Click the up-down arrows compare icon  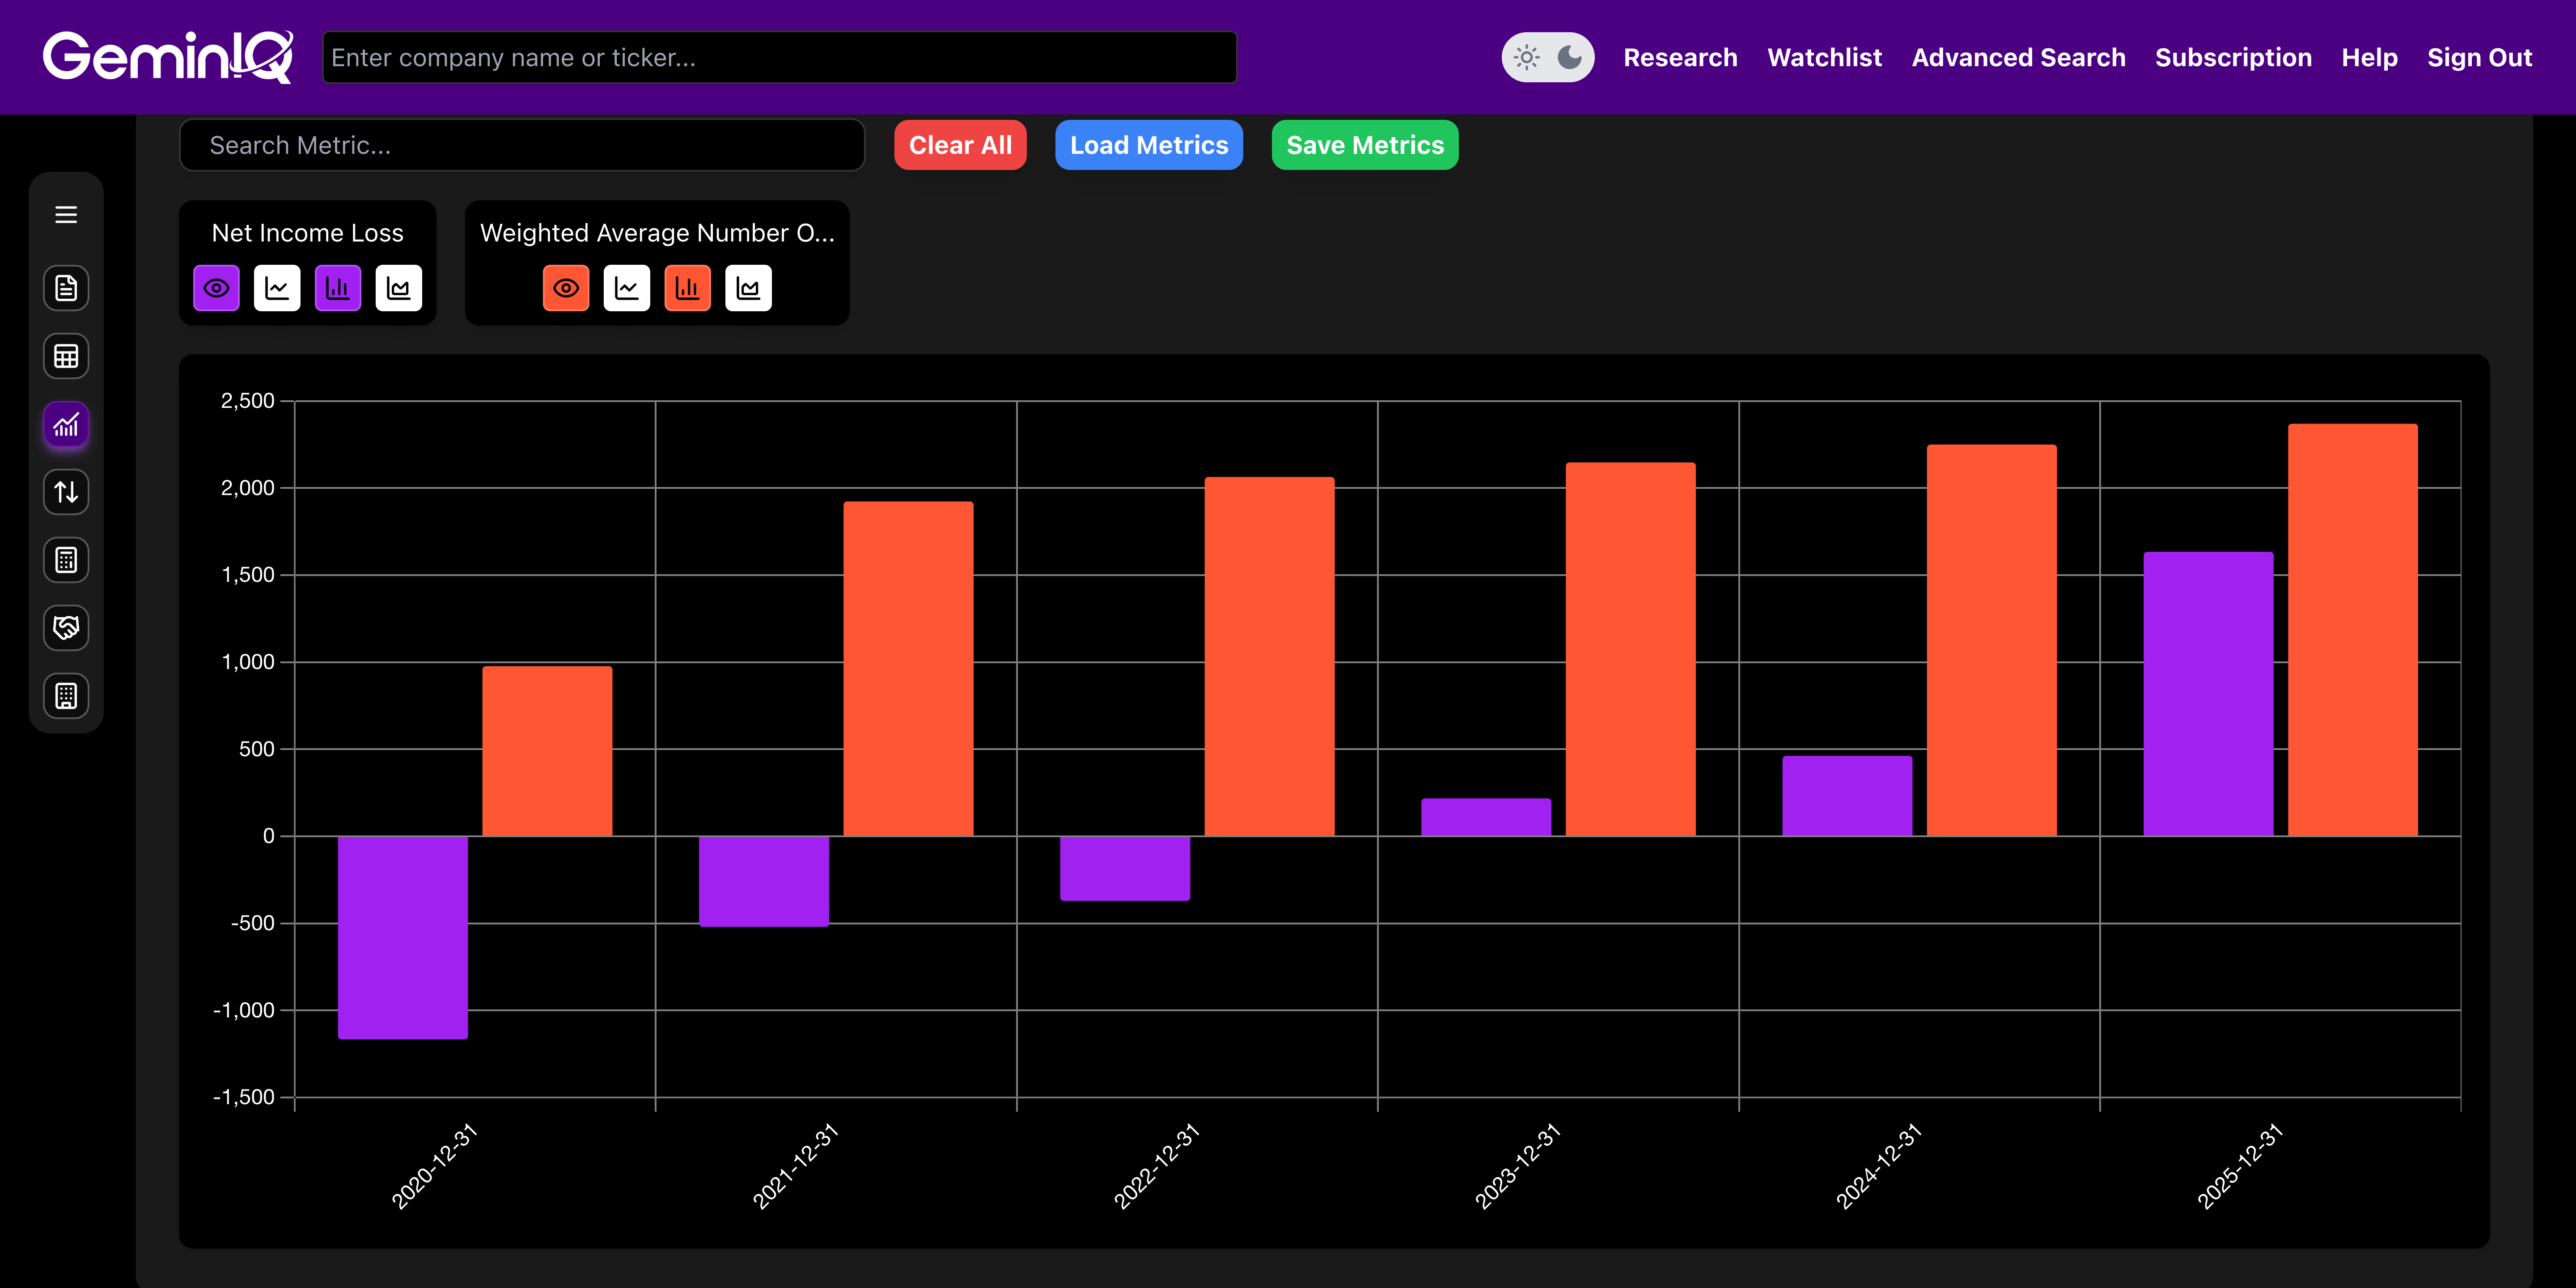click(66, 492)
